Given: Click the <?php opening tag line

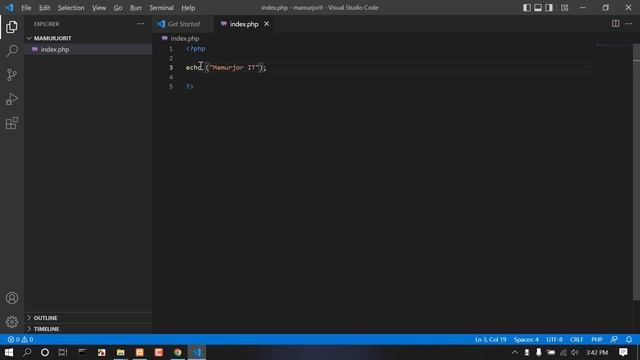Looking at the screenshot, I should tap(196, 49).
